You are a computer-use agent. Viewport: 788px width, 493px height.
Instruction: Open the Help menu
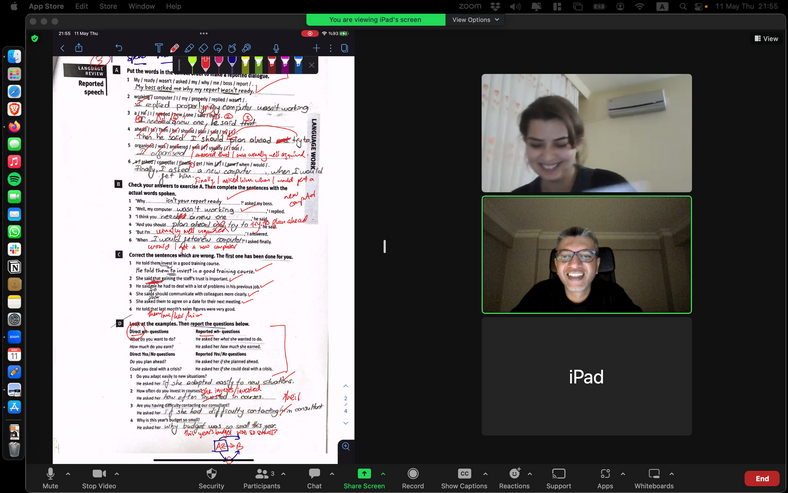(173, 6)
